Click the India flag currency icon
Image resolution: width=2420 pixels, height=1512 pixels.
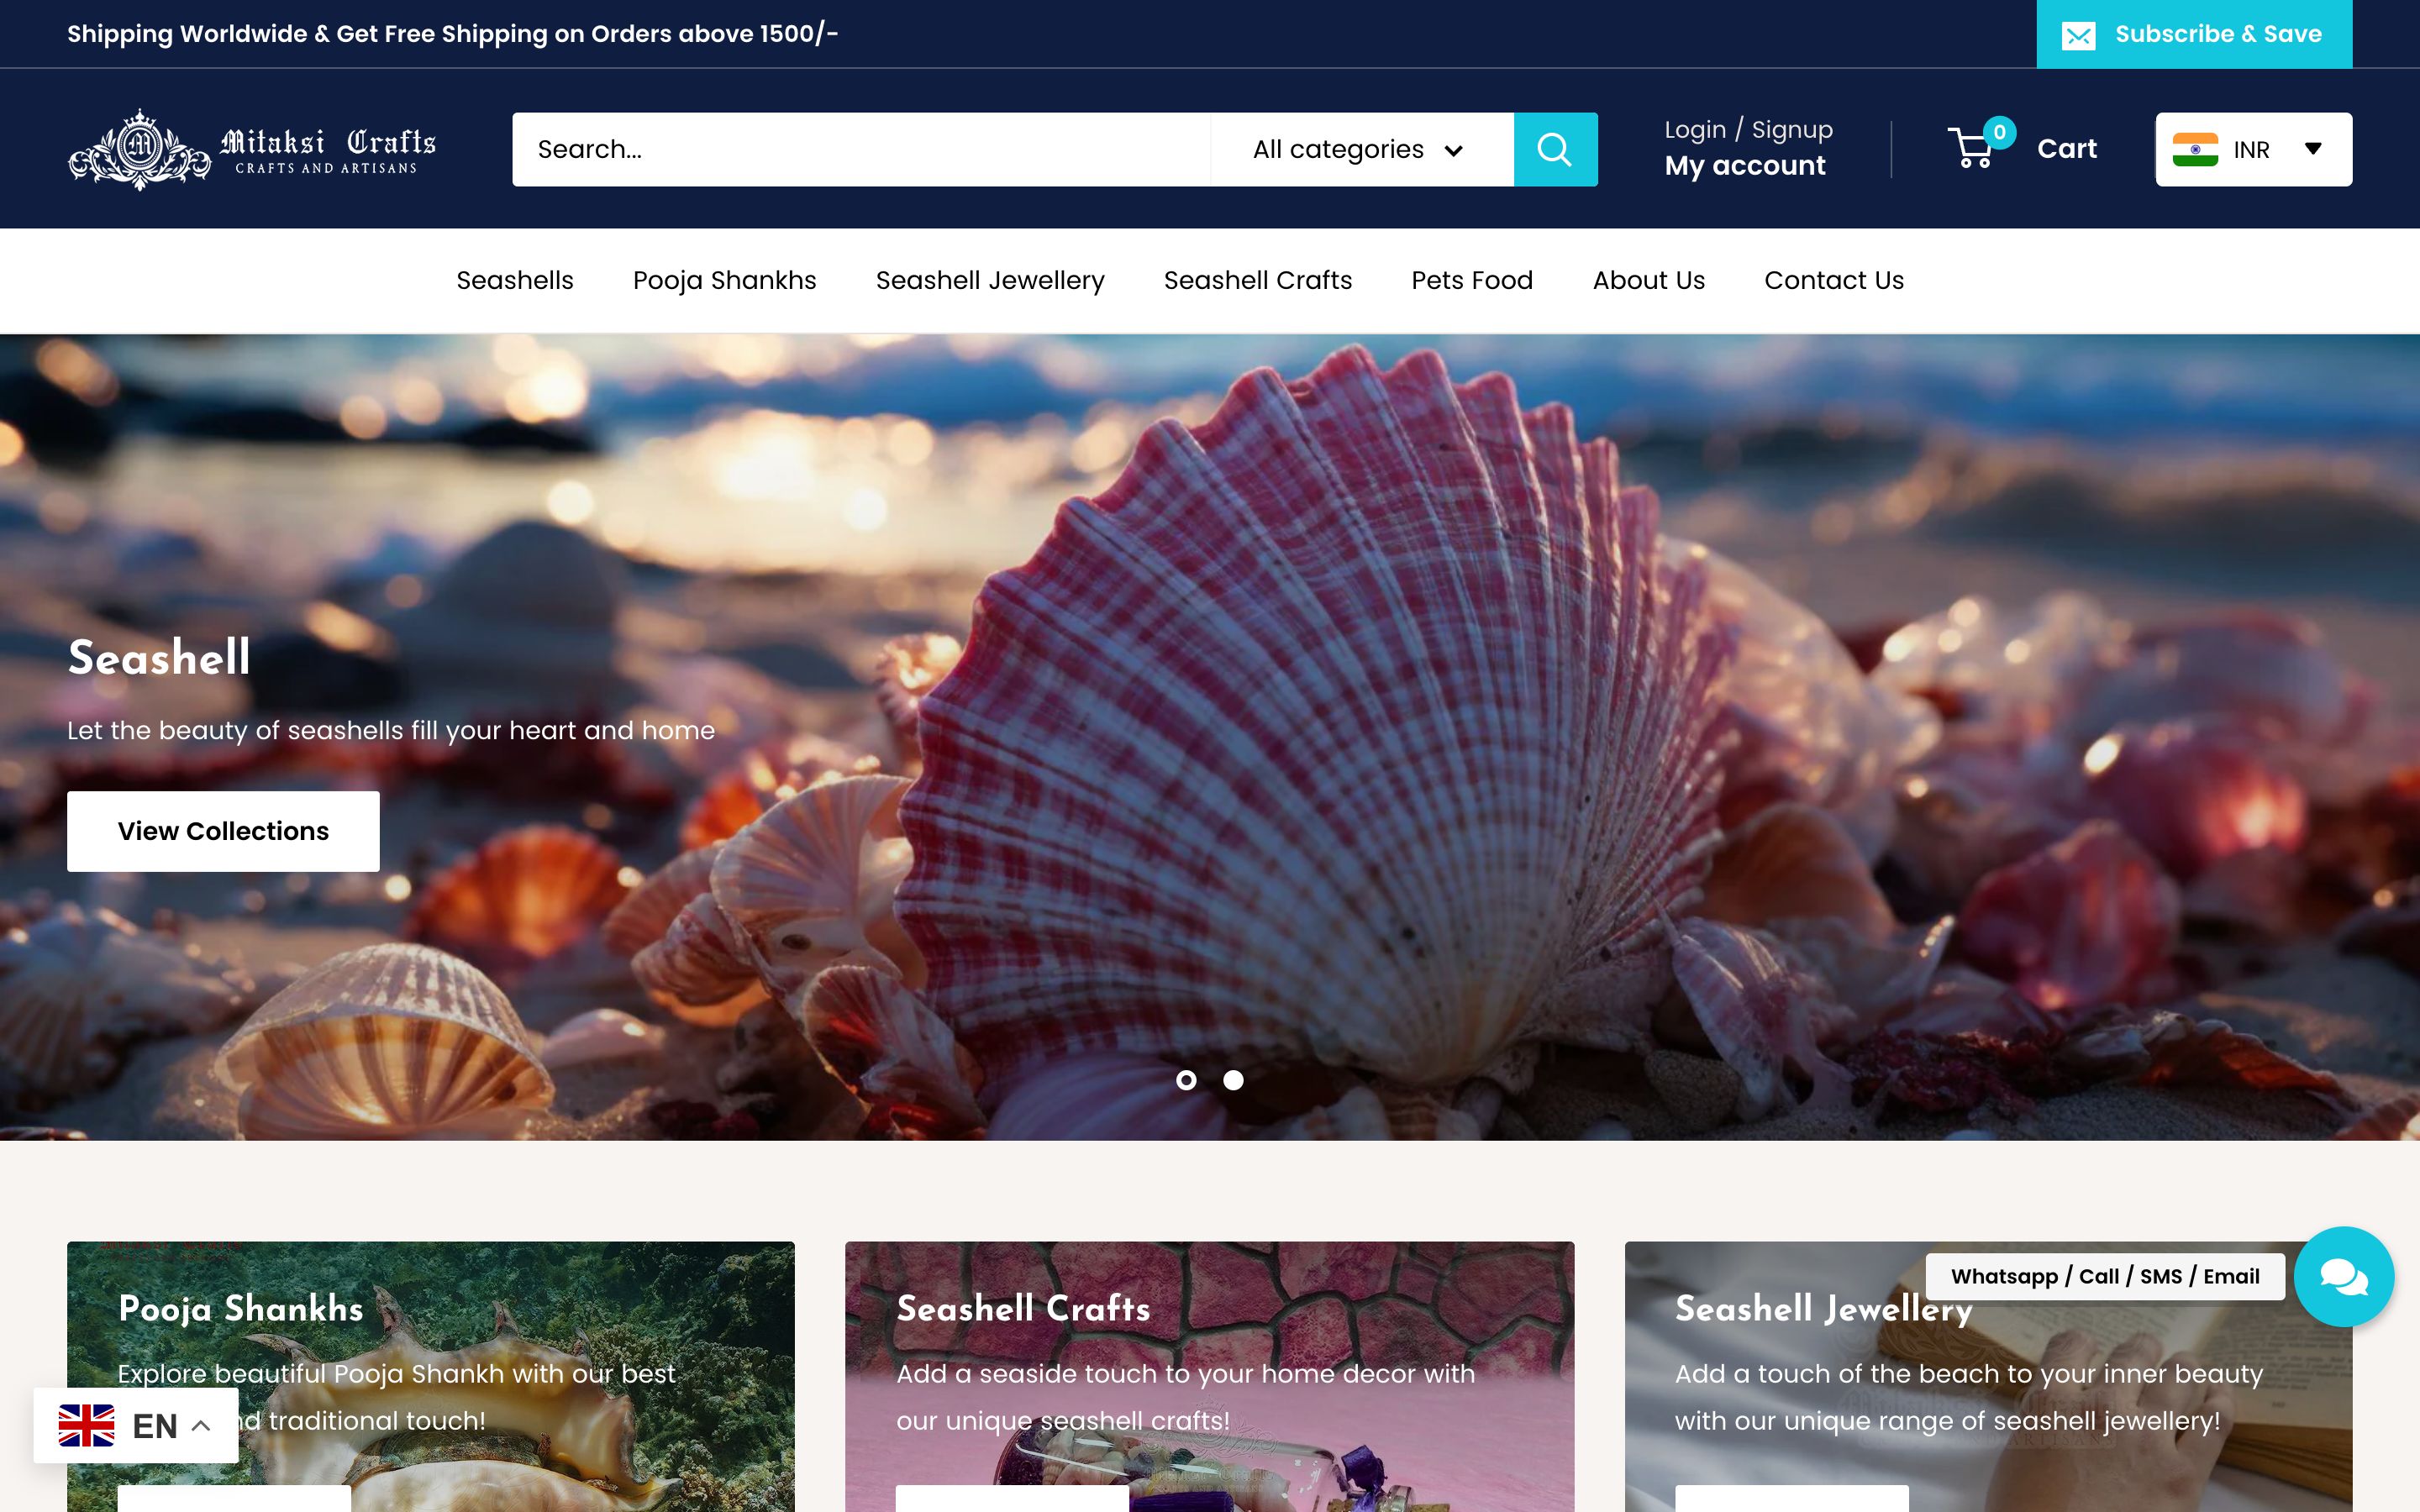(2195, 149)
